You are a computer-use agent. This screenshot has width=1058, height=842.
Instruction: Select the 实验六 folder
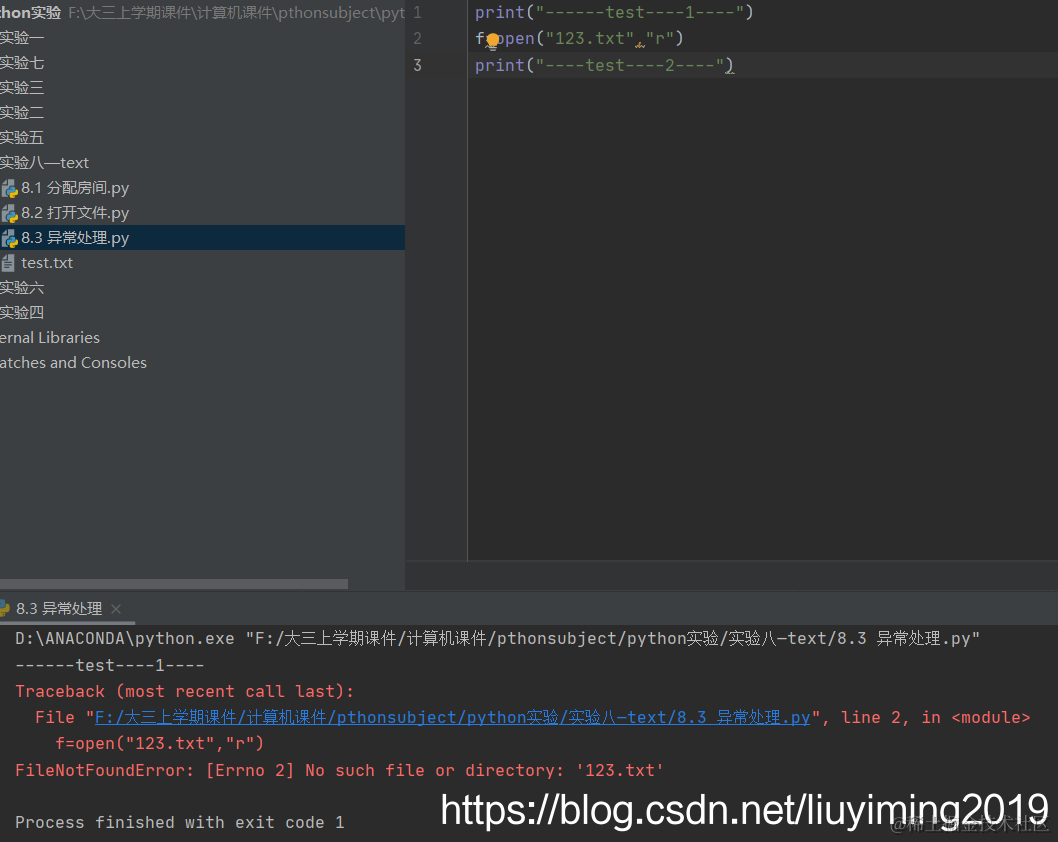22,287
